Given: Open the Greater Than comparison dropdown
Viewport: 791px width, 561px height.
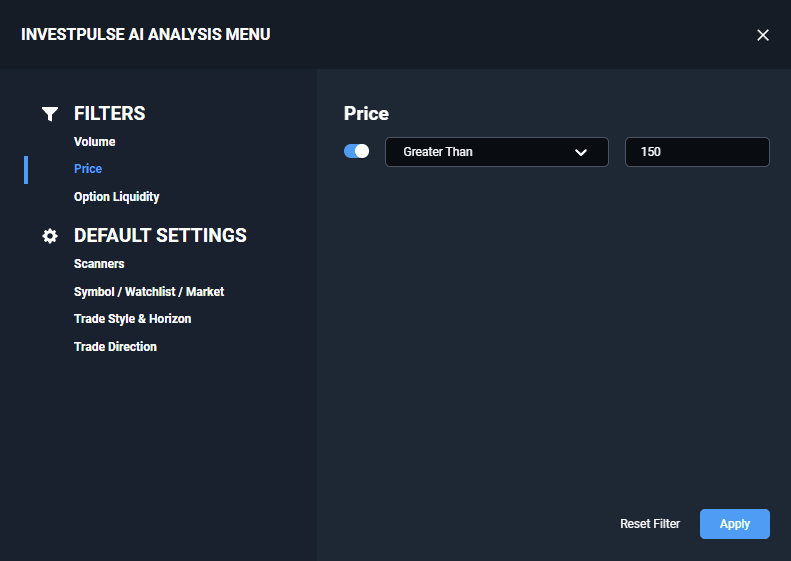Looking at the screenshot, I should pyautogui.click(x=496, y=152).
